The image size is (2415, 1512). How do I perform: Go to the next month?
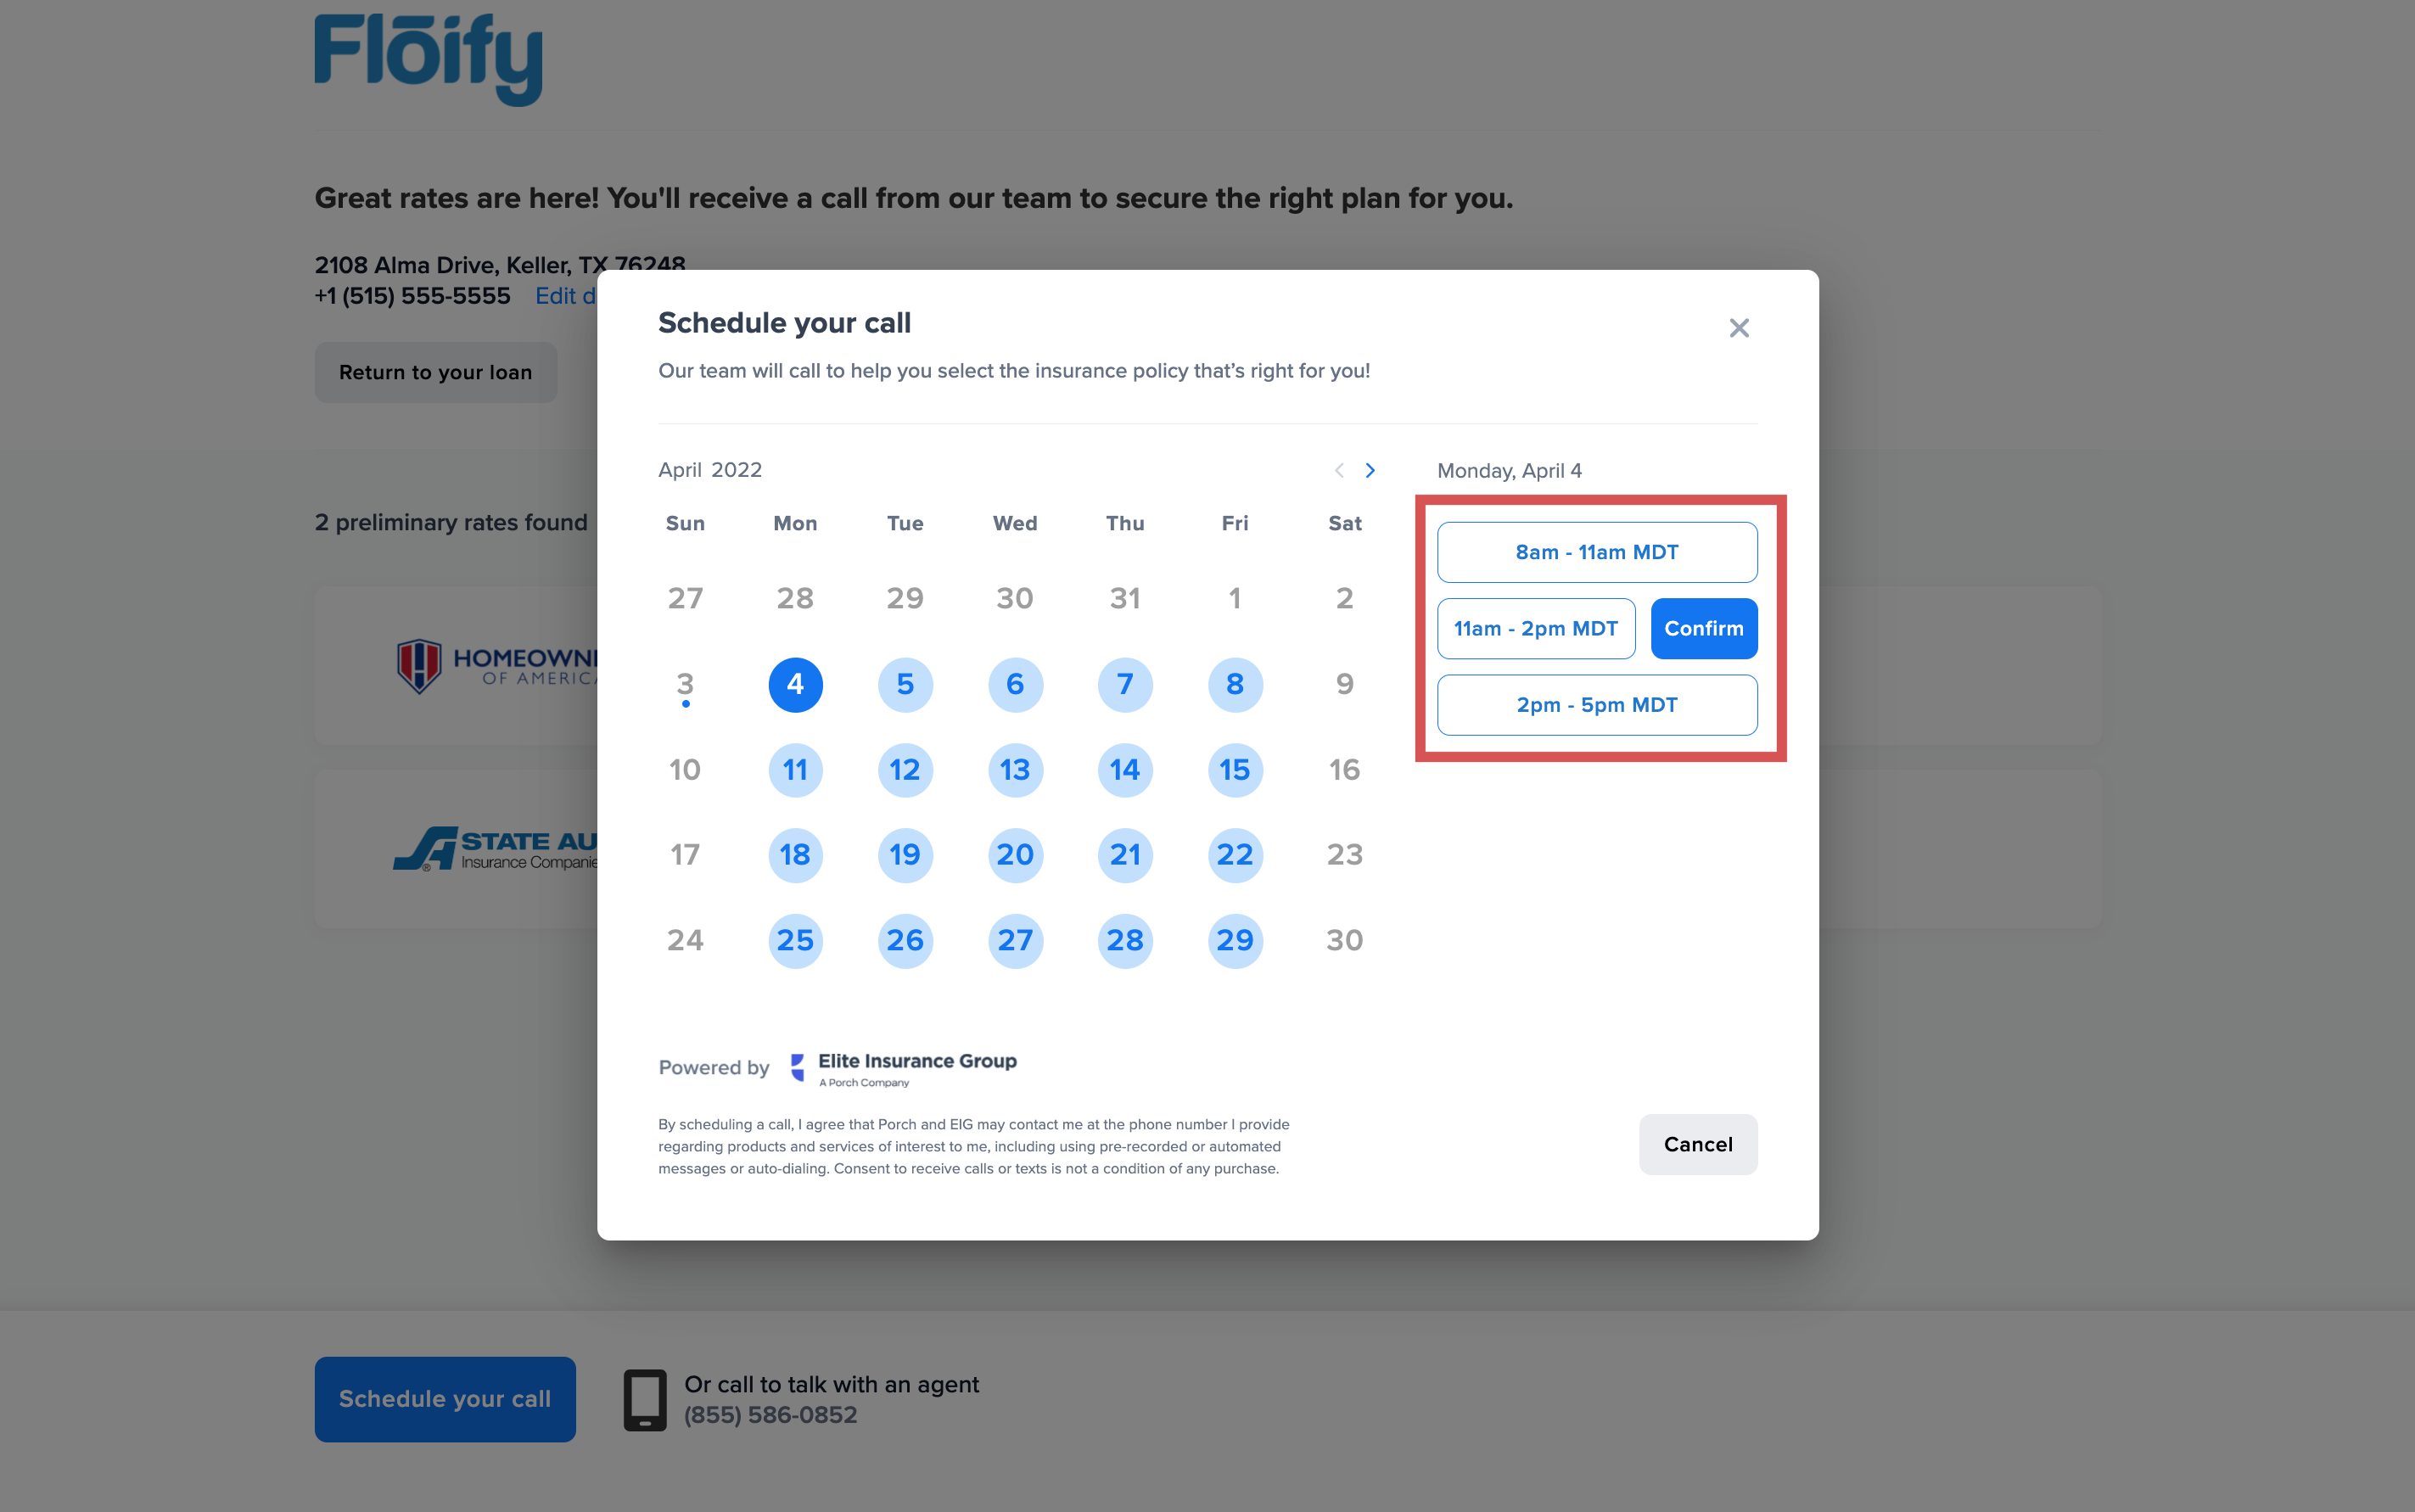[1370, 470]
